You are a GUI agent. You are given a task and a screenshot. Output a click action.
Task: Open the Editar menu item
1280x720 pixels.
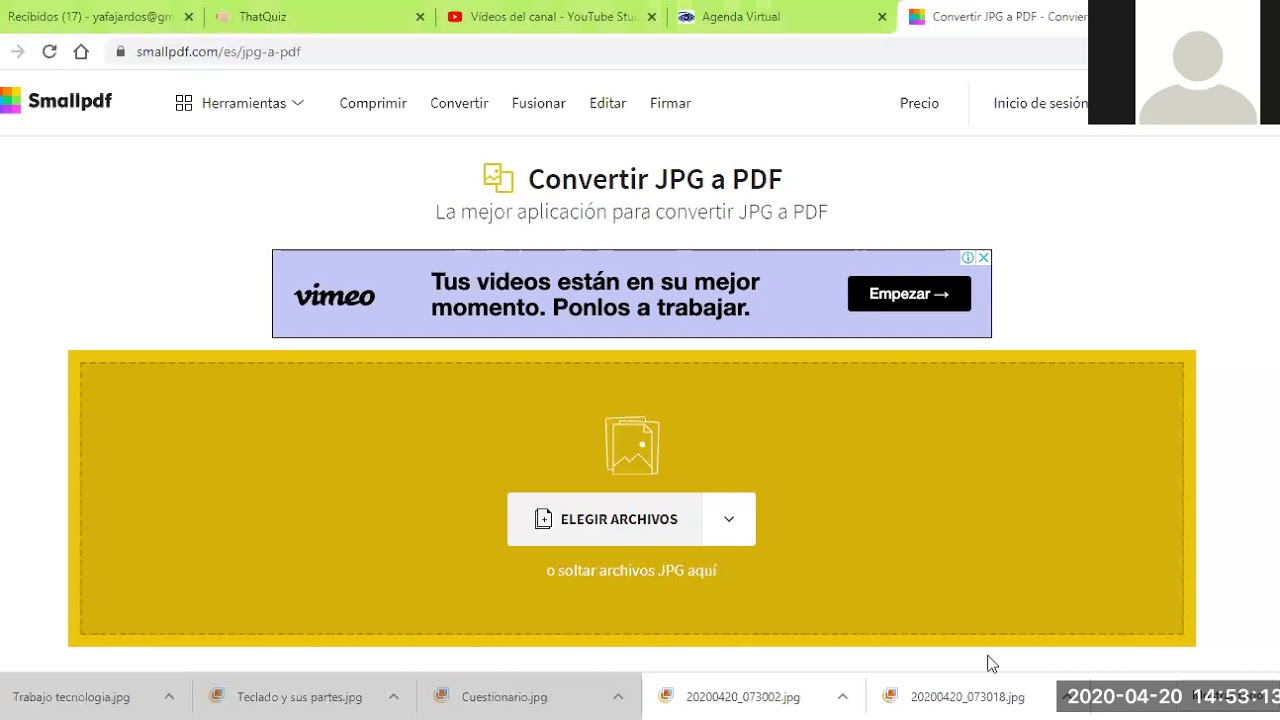[608, 103]
